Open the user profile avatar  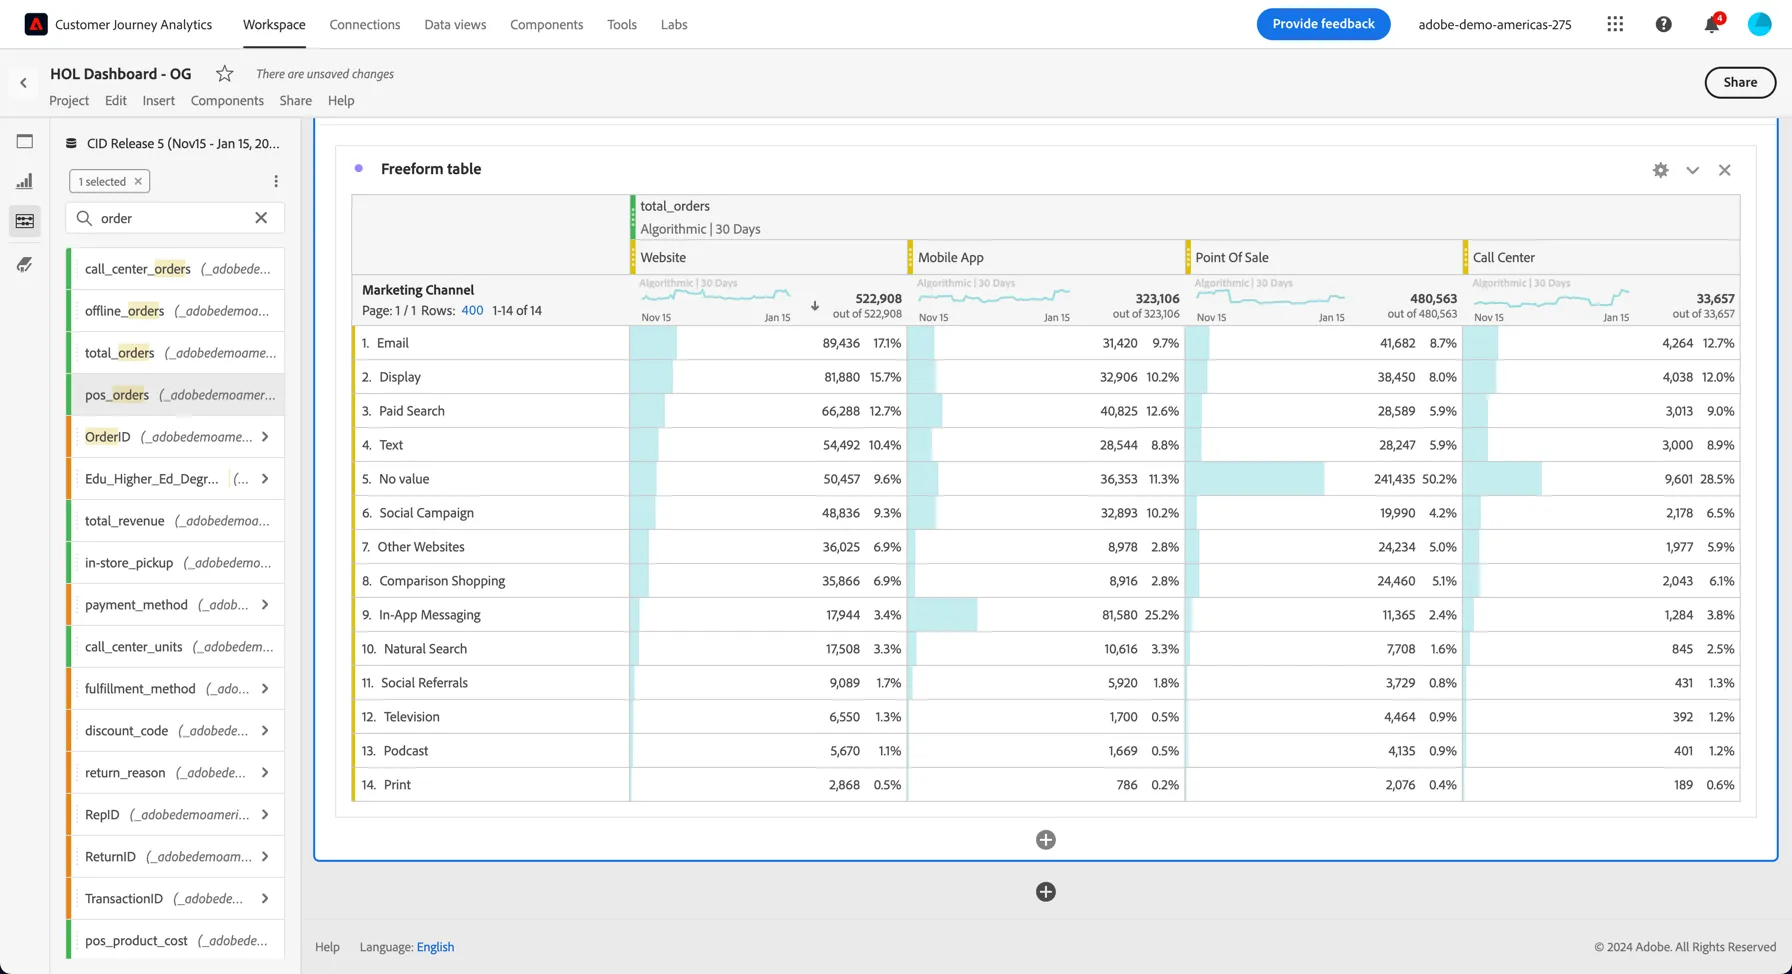tap(1760, 24)
